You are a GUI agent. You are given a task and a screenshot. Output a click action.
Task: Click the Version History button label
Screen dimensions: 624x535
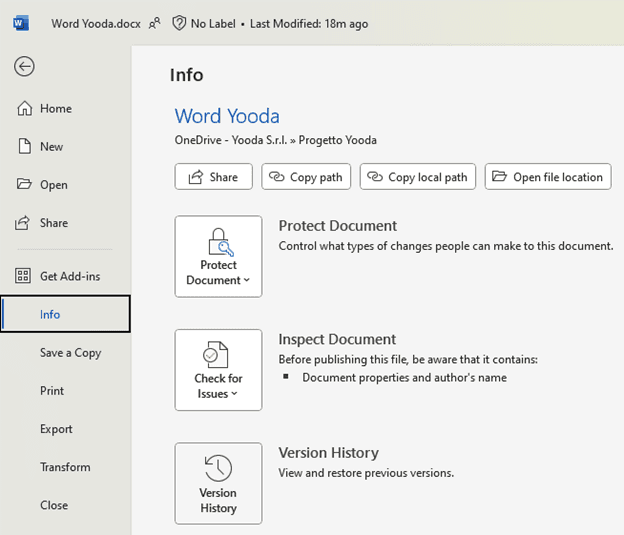[218, 500]
